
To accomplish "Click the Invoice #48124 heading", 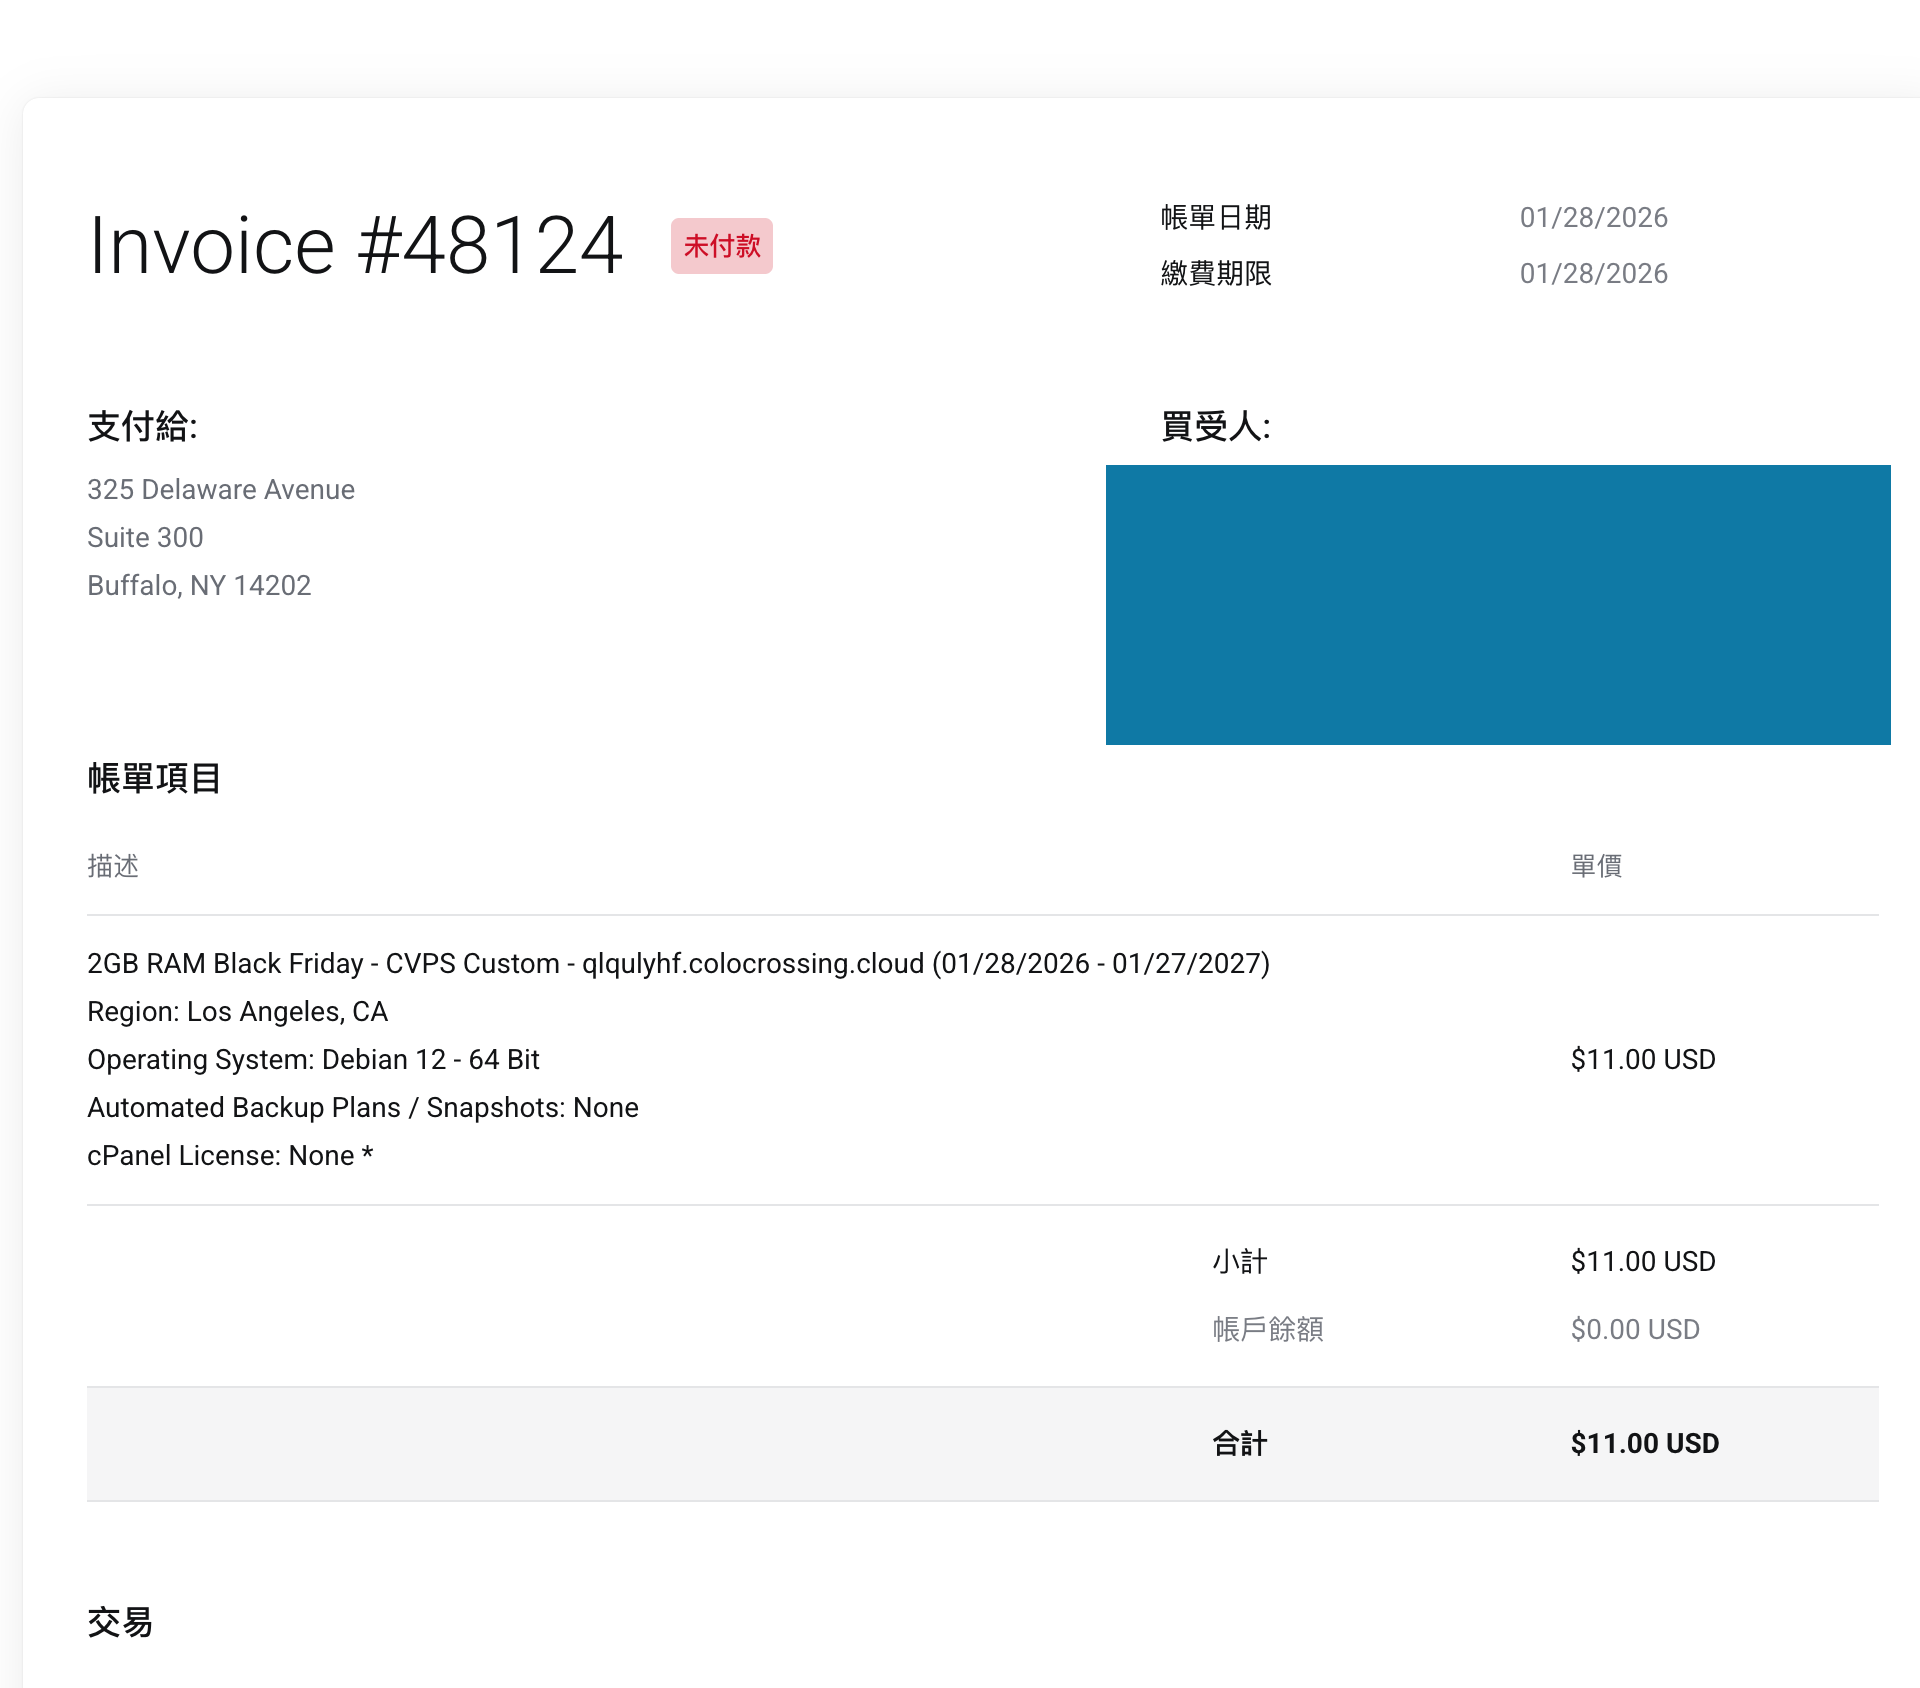I will click(355, 246).
